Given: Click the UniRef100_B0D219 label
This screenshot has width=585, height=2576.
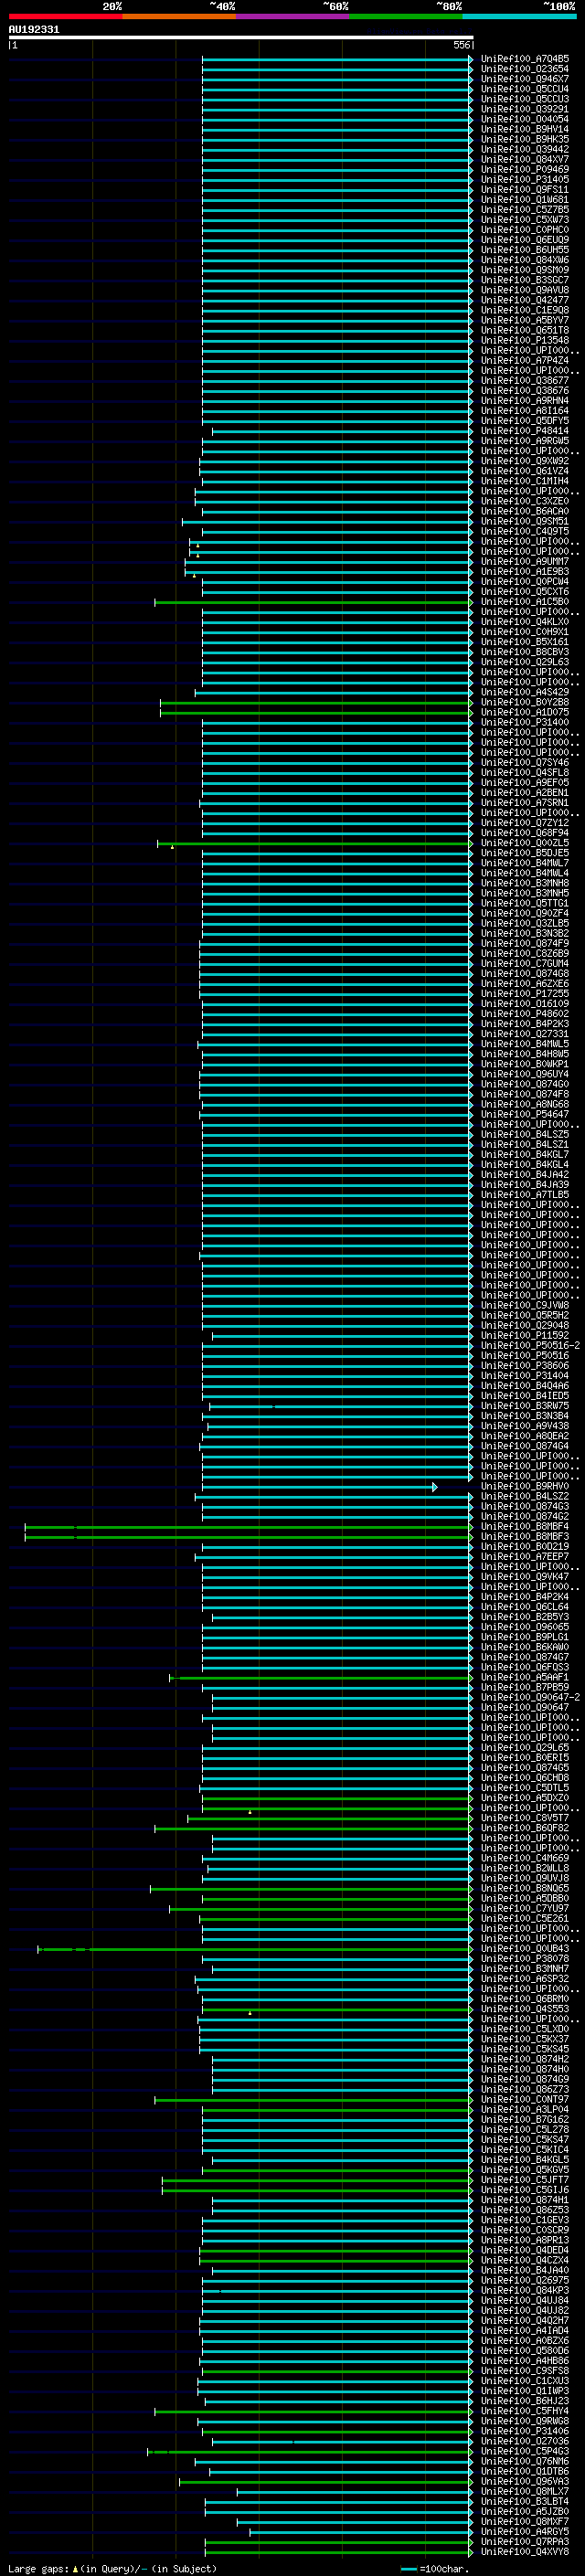Looking at the screenshot, I should [525, 1546].
